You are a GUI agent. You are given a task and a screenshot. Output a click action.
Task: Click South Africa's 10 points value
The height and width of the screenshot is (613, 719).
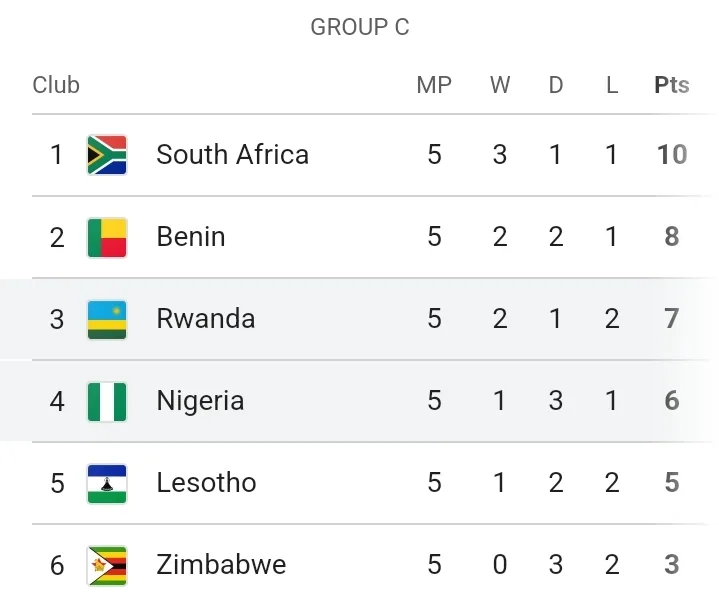coord(671,155)
